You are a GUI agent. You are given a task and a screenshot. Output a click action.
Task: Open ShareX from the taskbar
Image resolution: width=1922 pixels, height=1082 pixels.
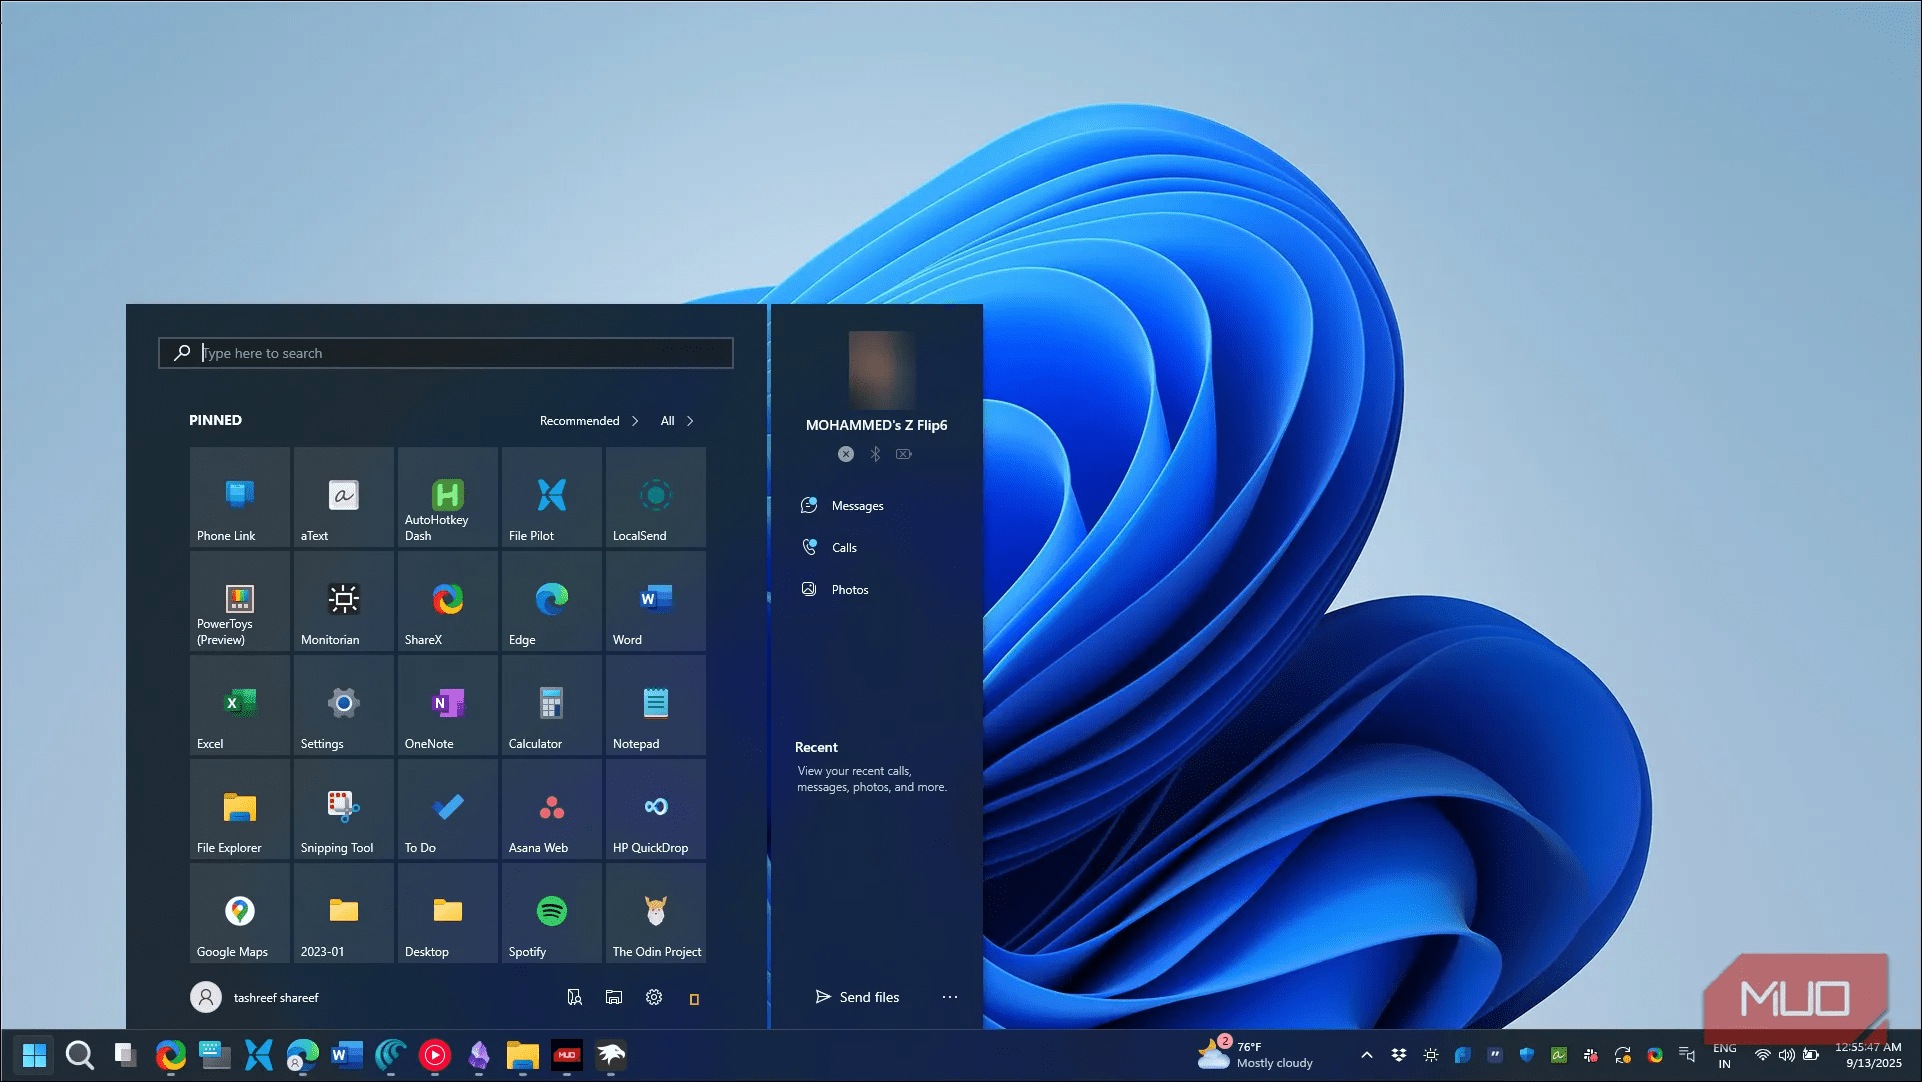click(x=171, y=1055)
